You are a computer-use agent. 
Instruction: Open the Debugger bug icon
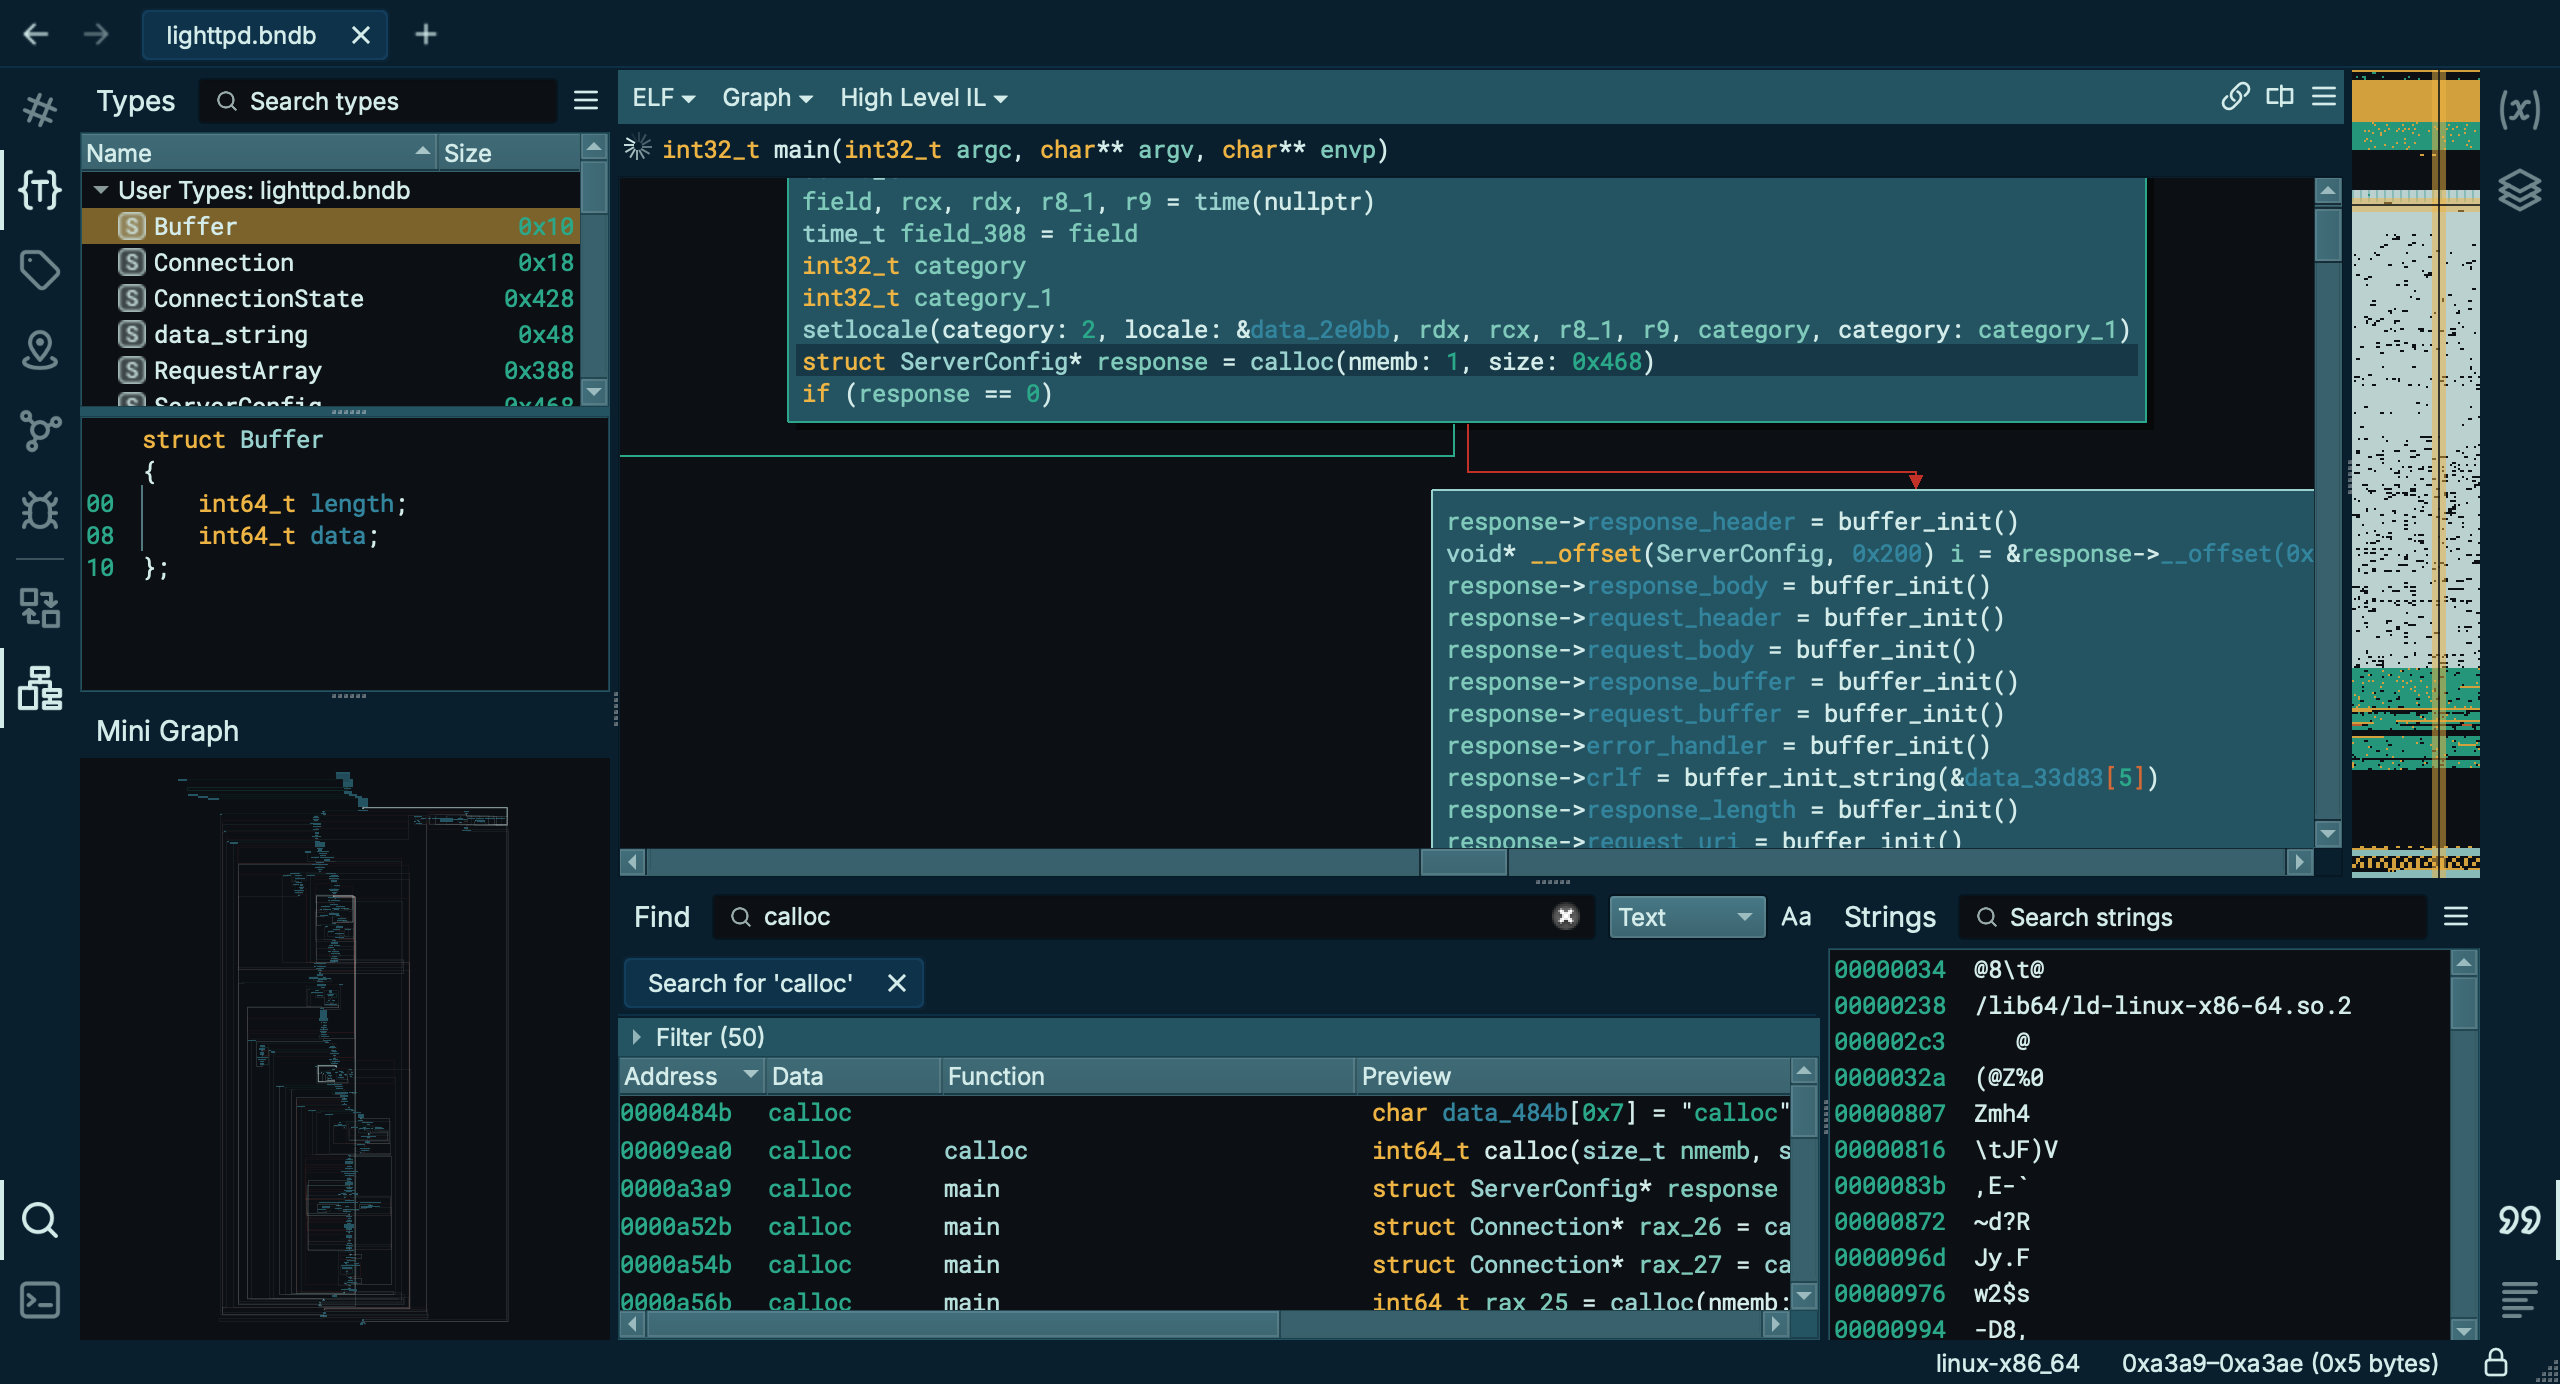coord(40,510)
